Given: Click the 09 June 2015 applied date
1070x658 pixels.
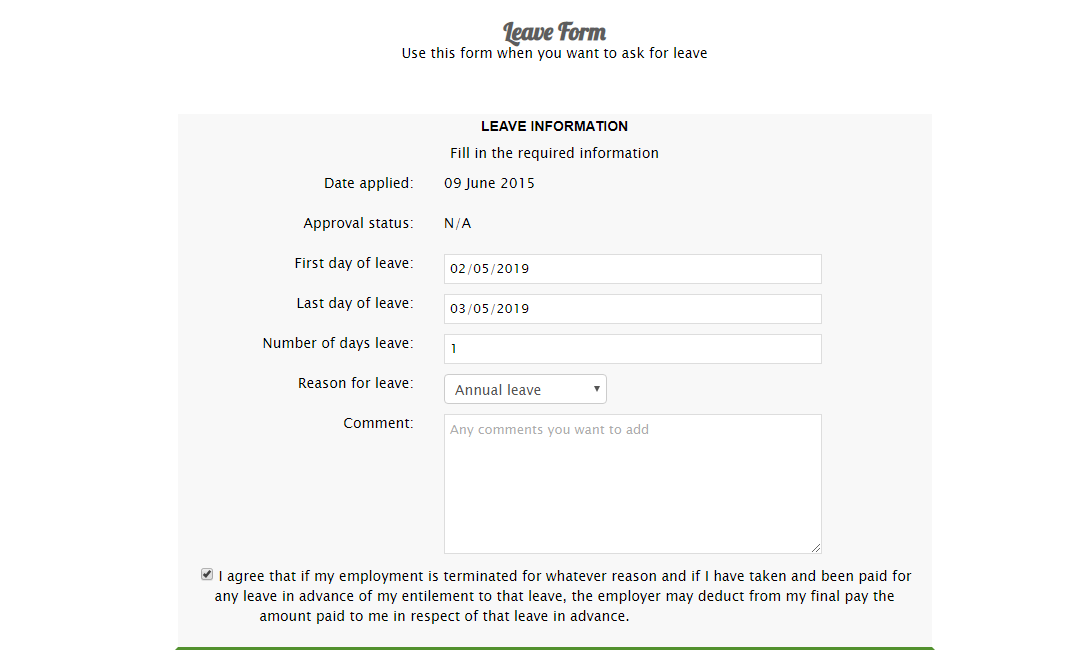Looking at the screenshot, I should [489, 183].
